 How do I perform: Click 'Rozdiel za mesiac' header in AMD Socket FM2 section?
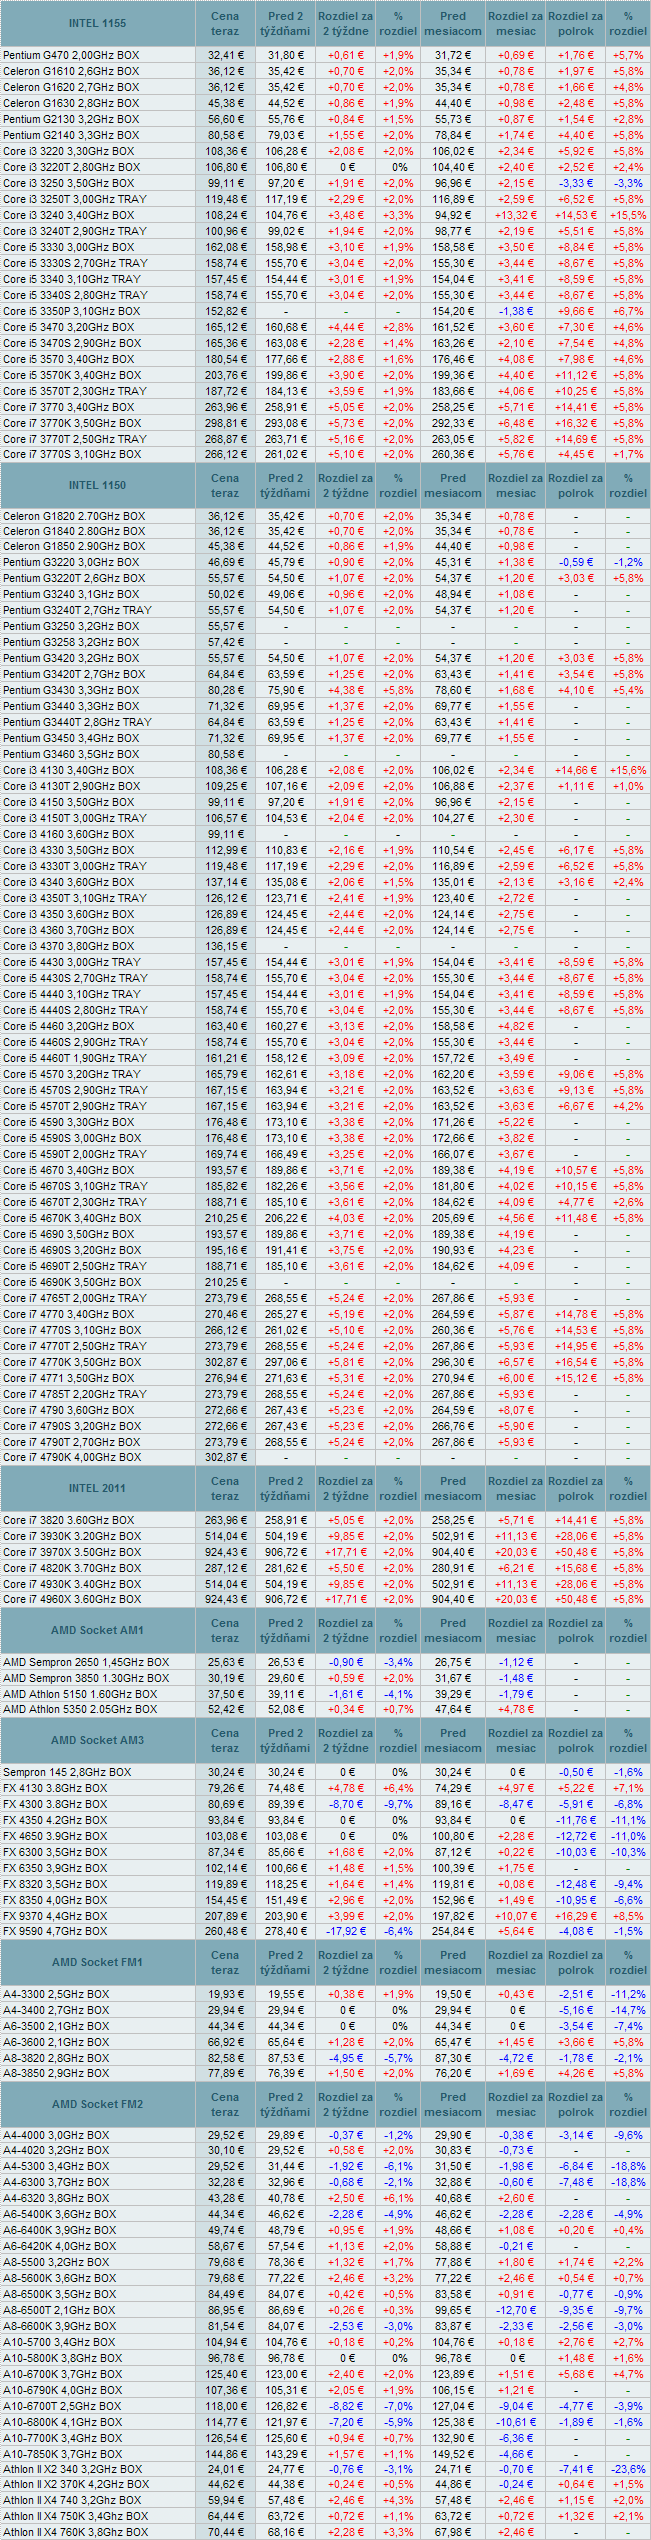point(516,2104)
